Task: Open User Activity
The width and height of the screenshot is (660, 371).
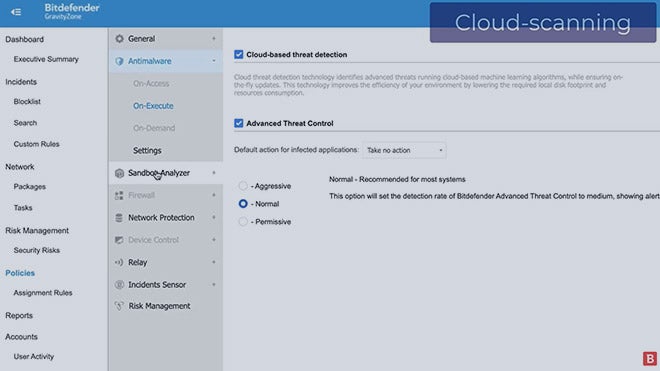Action: [x=34, y=356]
